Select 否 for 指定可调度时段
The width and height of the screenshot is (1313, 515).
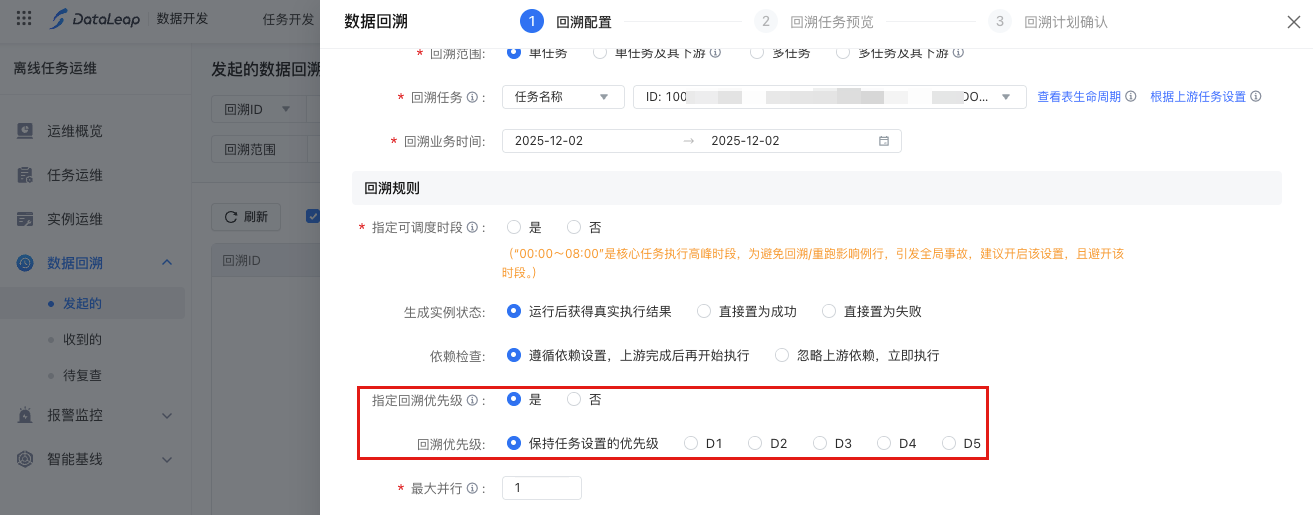point(574,227)
